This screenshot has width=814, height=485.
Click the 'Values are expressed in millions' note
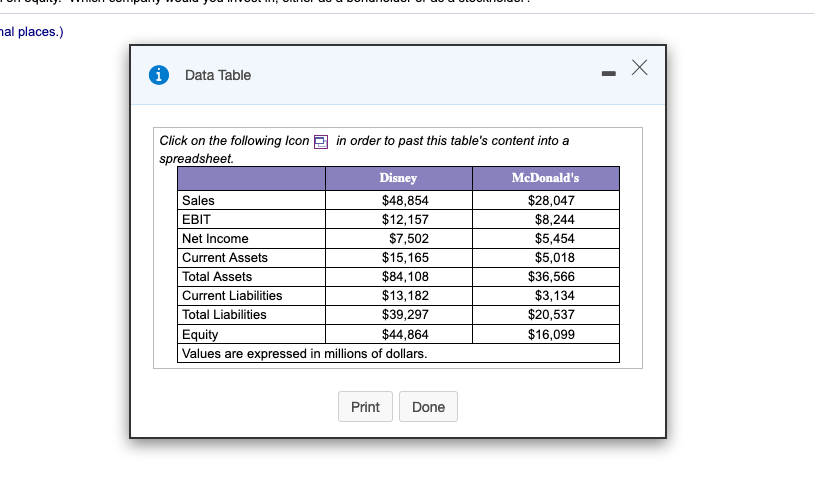click(304, 354)
